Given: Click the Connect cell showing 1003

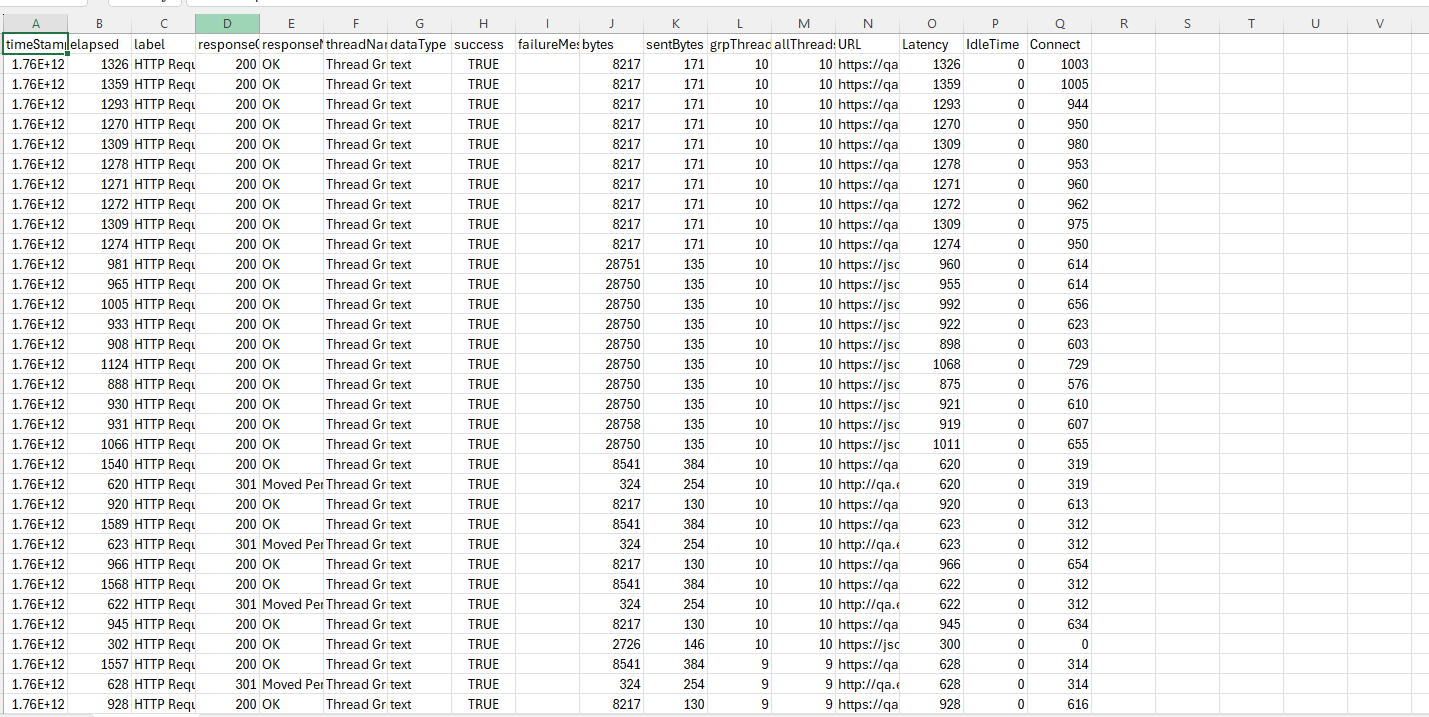Looking at the screenshot, I should 1059,64.
